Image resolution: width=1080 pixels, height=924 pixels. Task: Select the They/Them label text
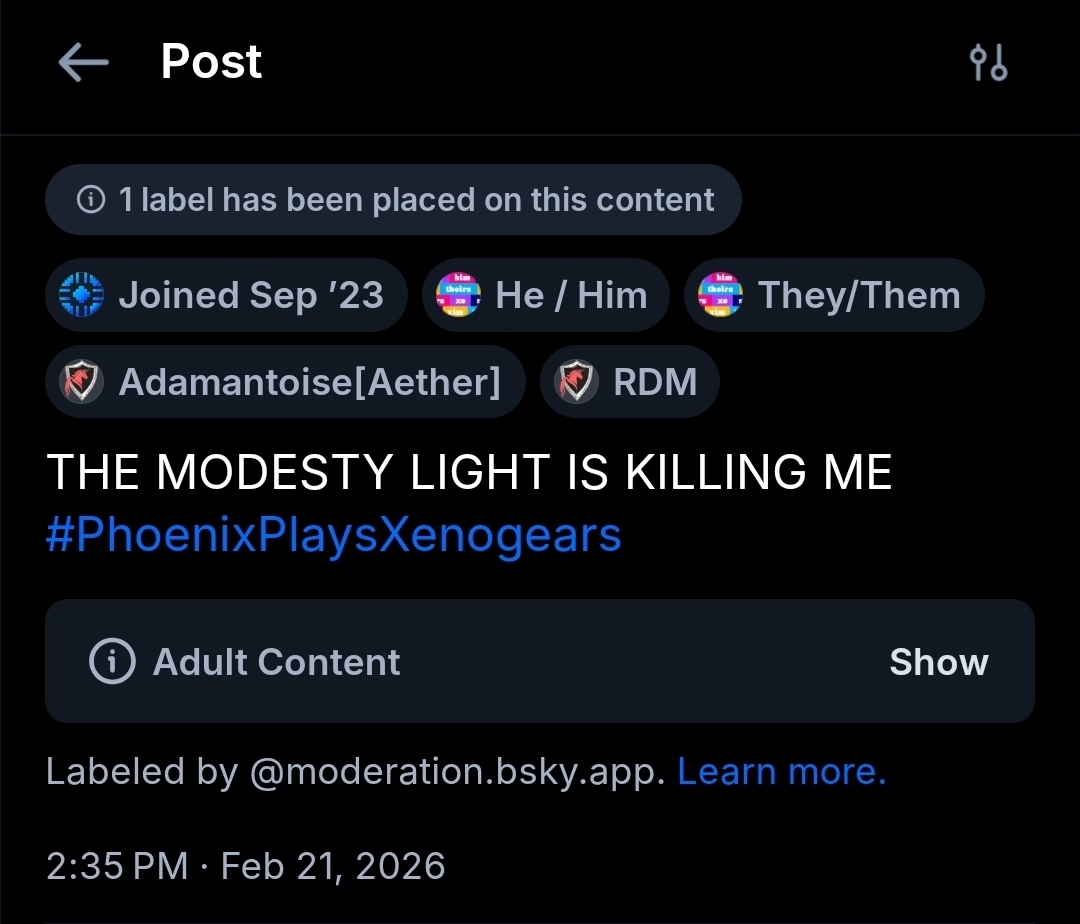point(859,295)
